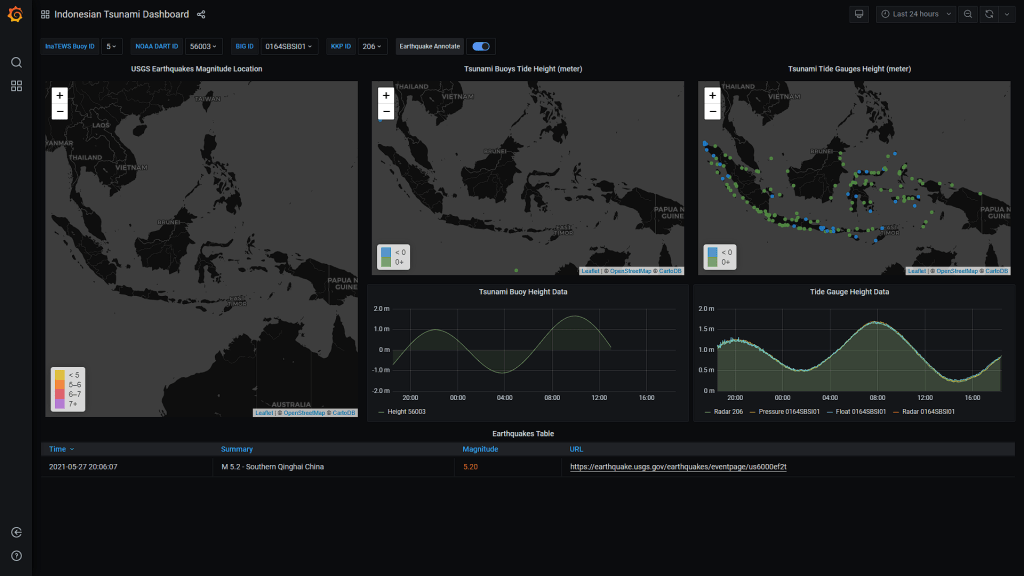Share the dashboard using share icon
This screenshot has height=576, width=1024.
[201, 14]
